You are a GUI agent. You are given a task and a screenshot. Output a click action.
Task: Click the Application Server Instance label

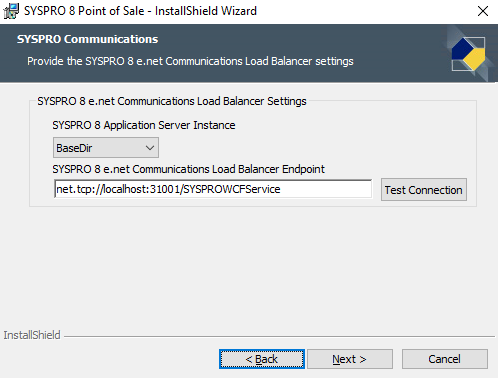(144, 125)
